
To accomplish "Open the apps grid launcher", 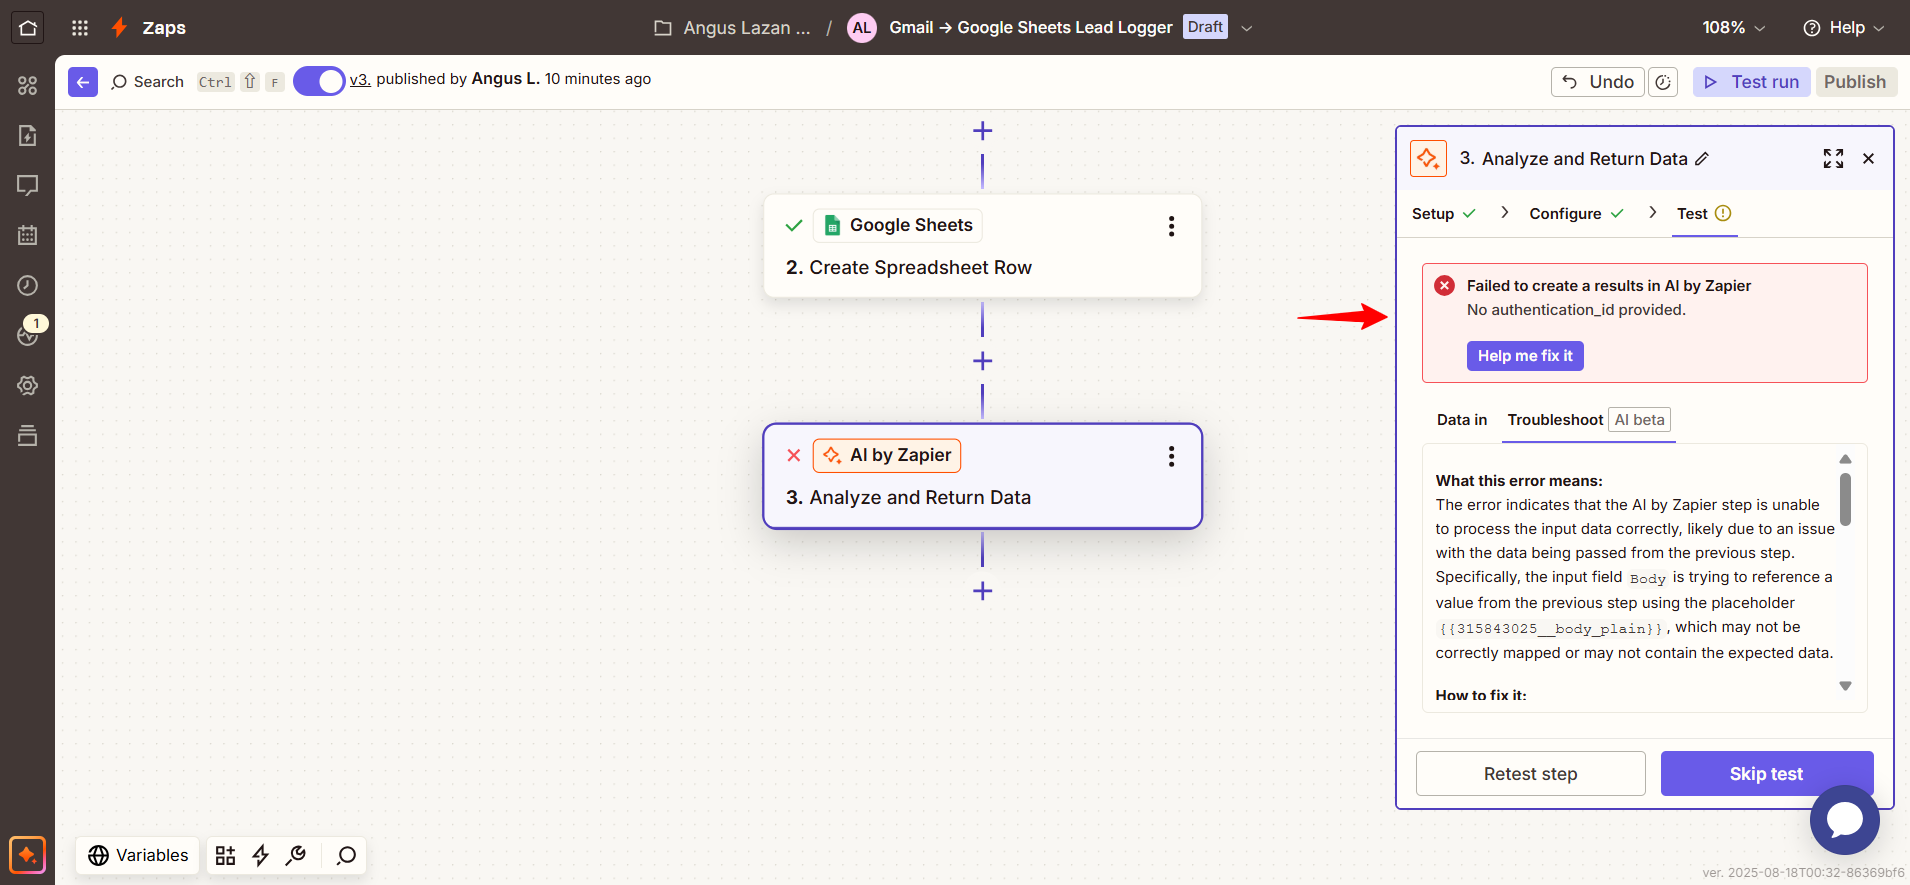I will pyautogui.click(x=80, y=28).
